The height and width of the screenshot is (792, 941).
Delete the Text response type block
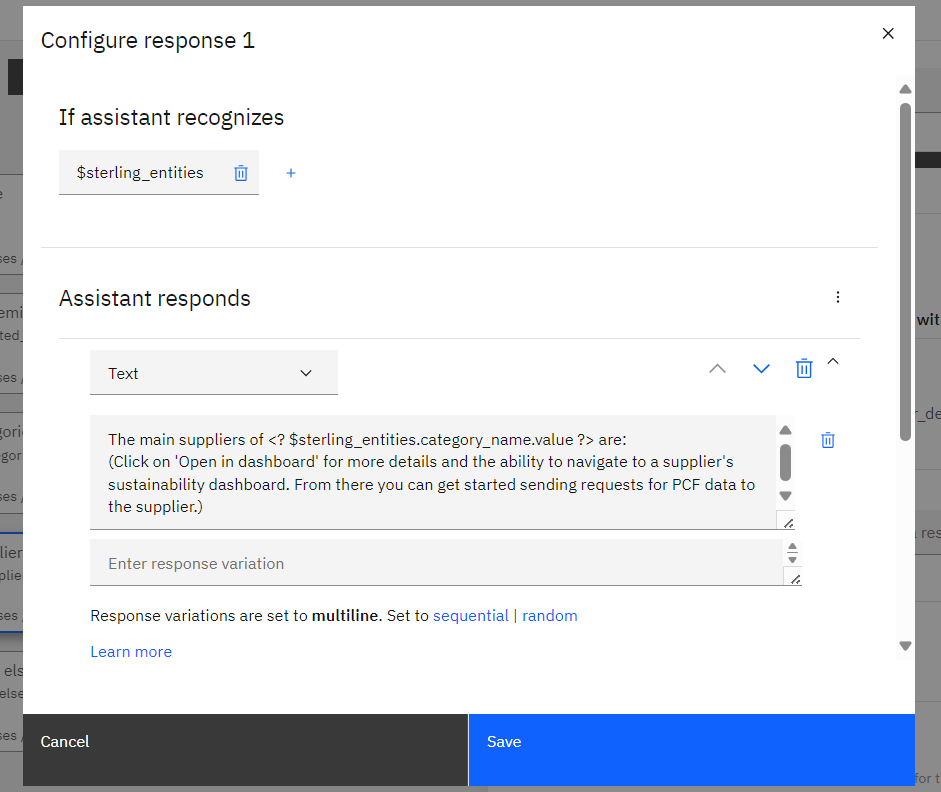pyautogui.click(x=804, y=368)
